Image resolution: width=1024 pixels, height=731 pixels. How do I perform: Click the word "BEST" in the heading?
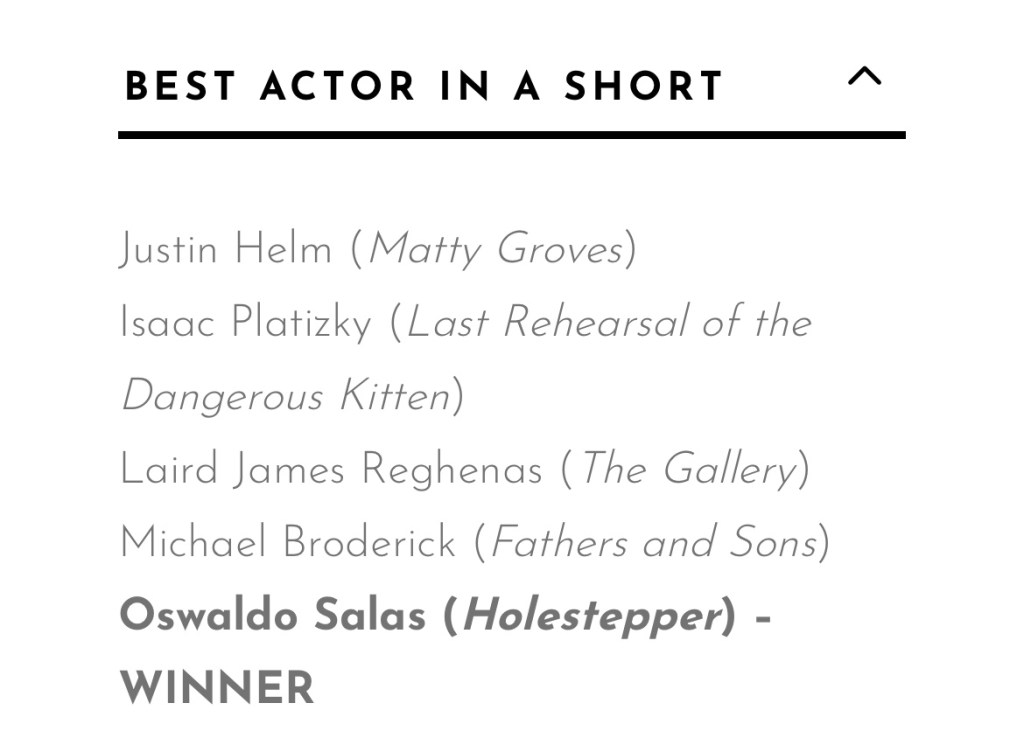(180, 87)
